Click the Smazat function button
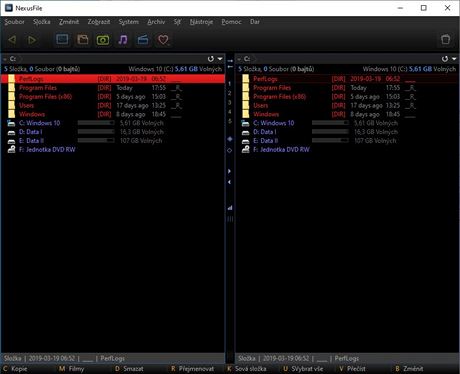Image resolution: width=460 pixels, height=374 pixels. point(129,369)
